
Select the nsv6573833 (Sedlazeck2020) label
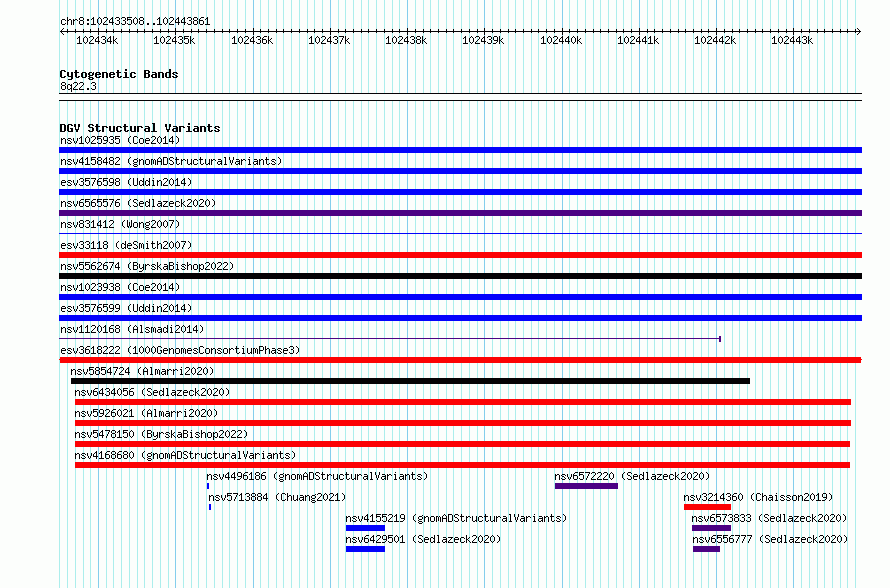click(x=769, y=518)
